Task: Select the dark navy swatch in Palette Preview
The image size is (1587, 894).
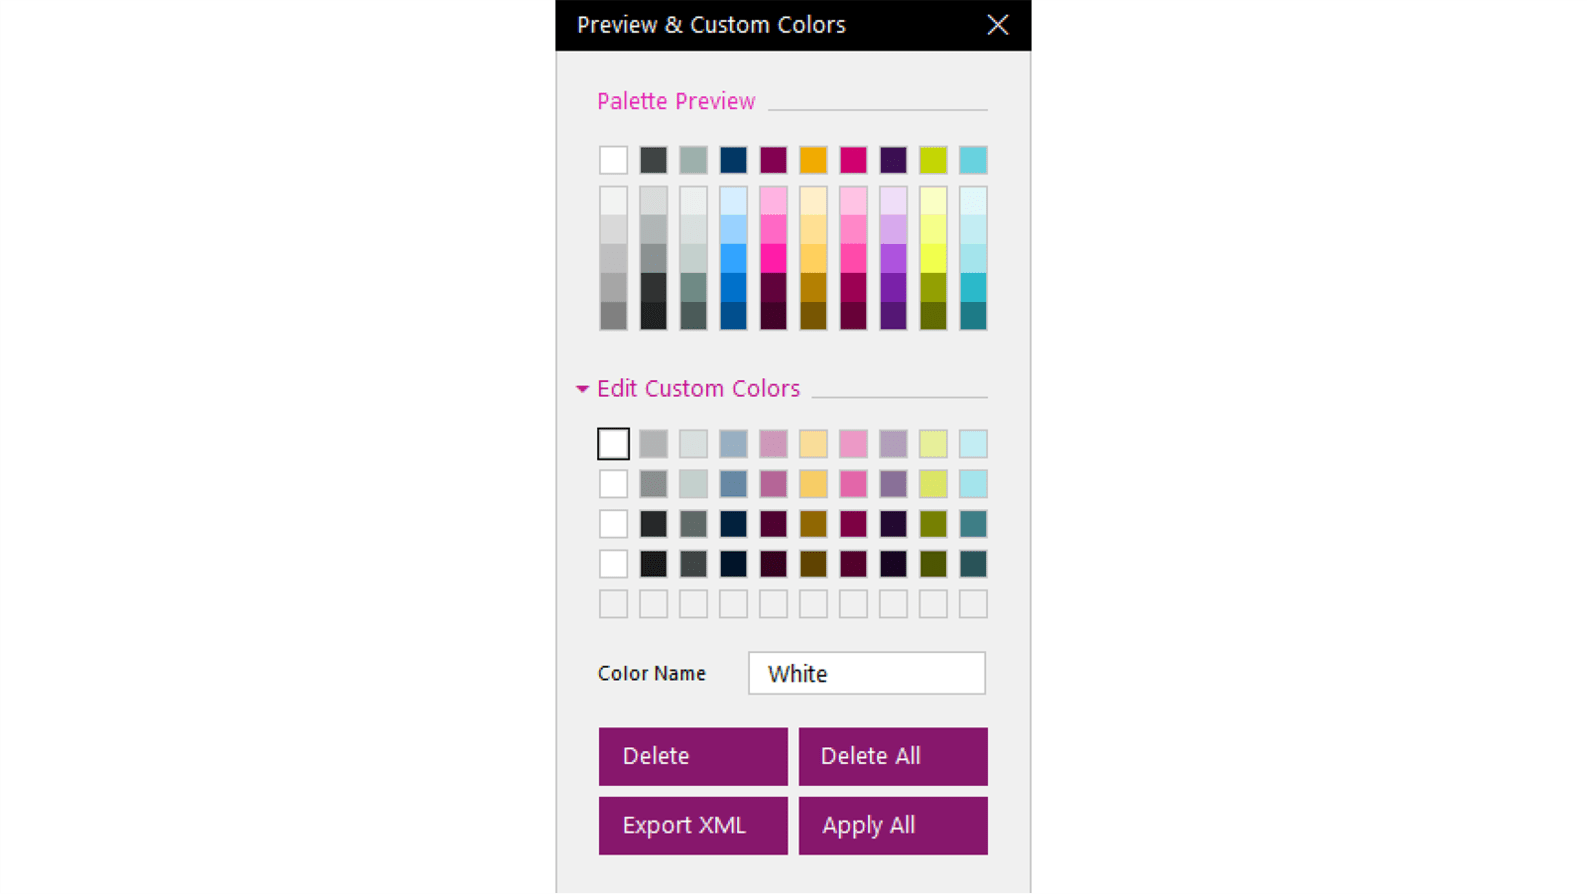Action: coord(733,160)
